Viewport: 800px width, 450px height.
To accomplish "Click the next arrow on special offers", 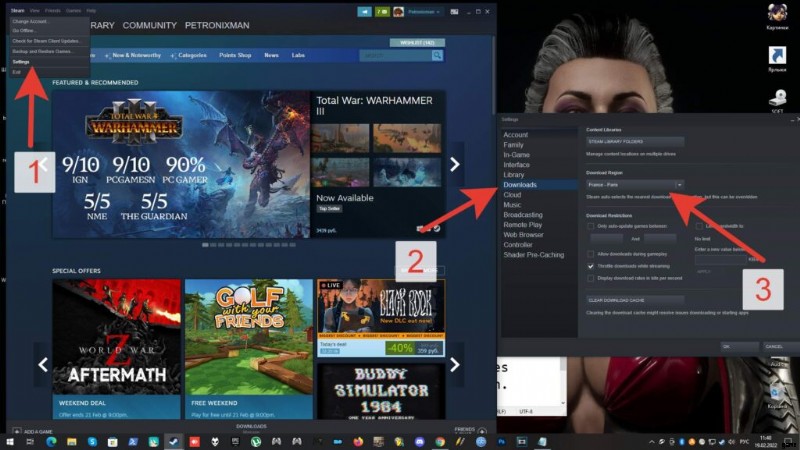I will pyautogui.click(x=455, y=365).
